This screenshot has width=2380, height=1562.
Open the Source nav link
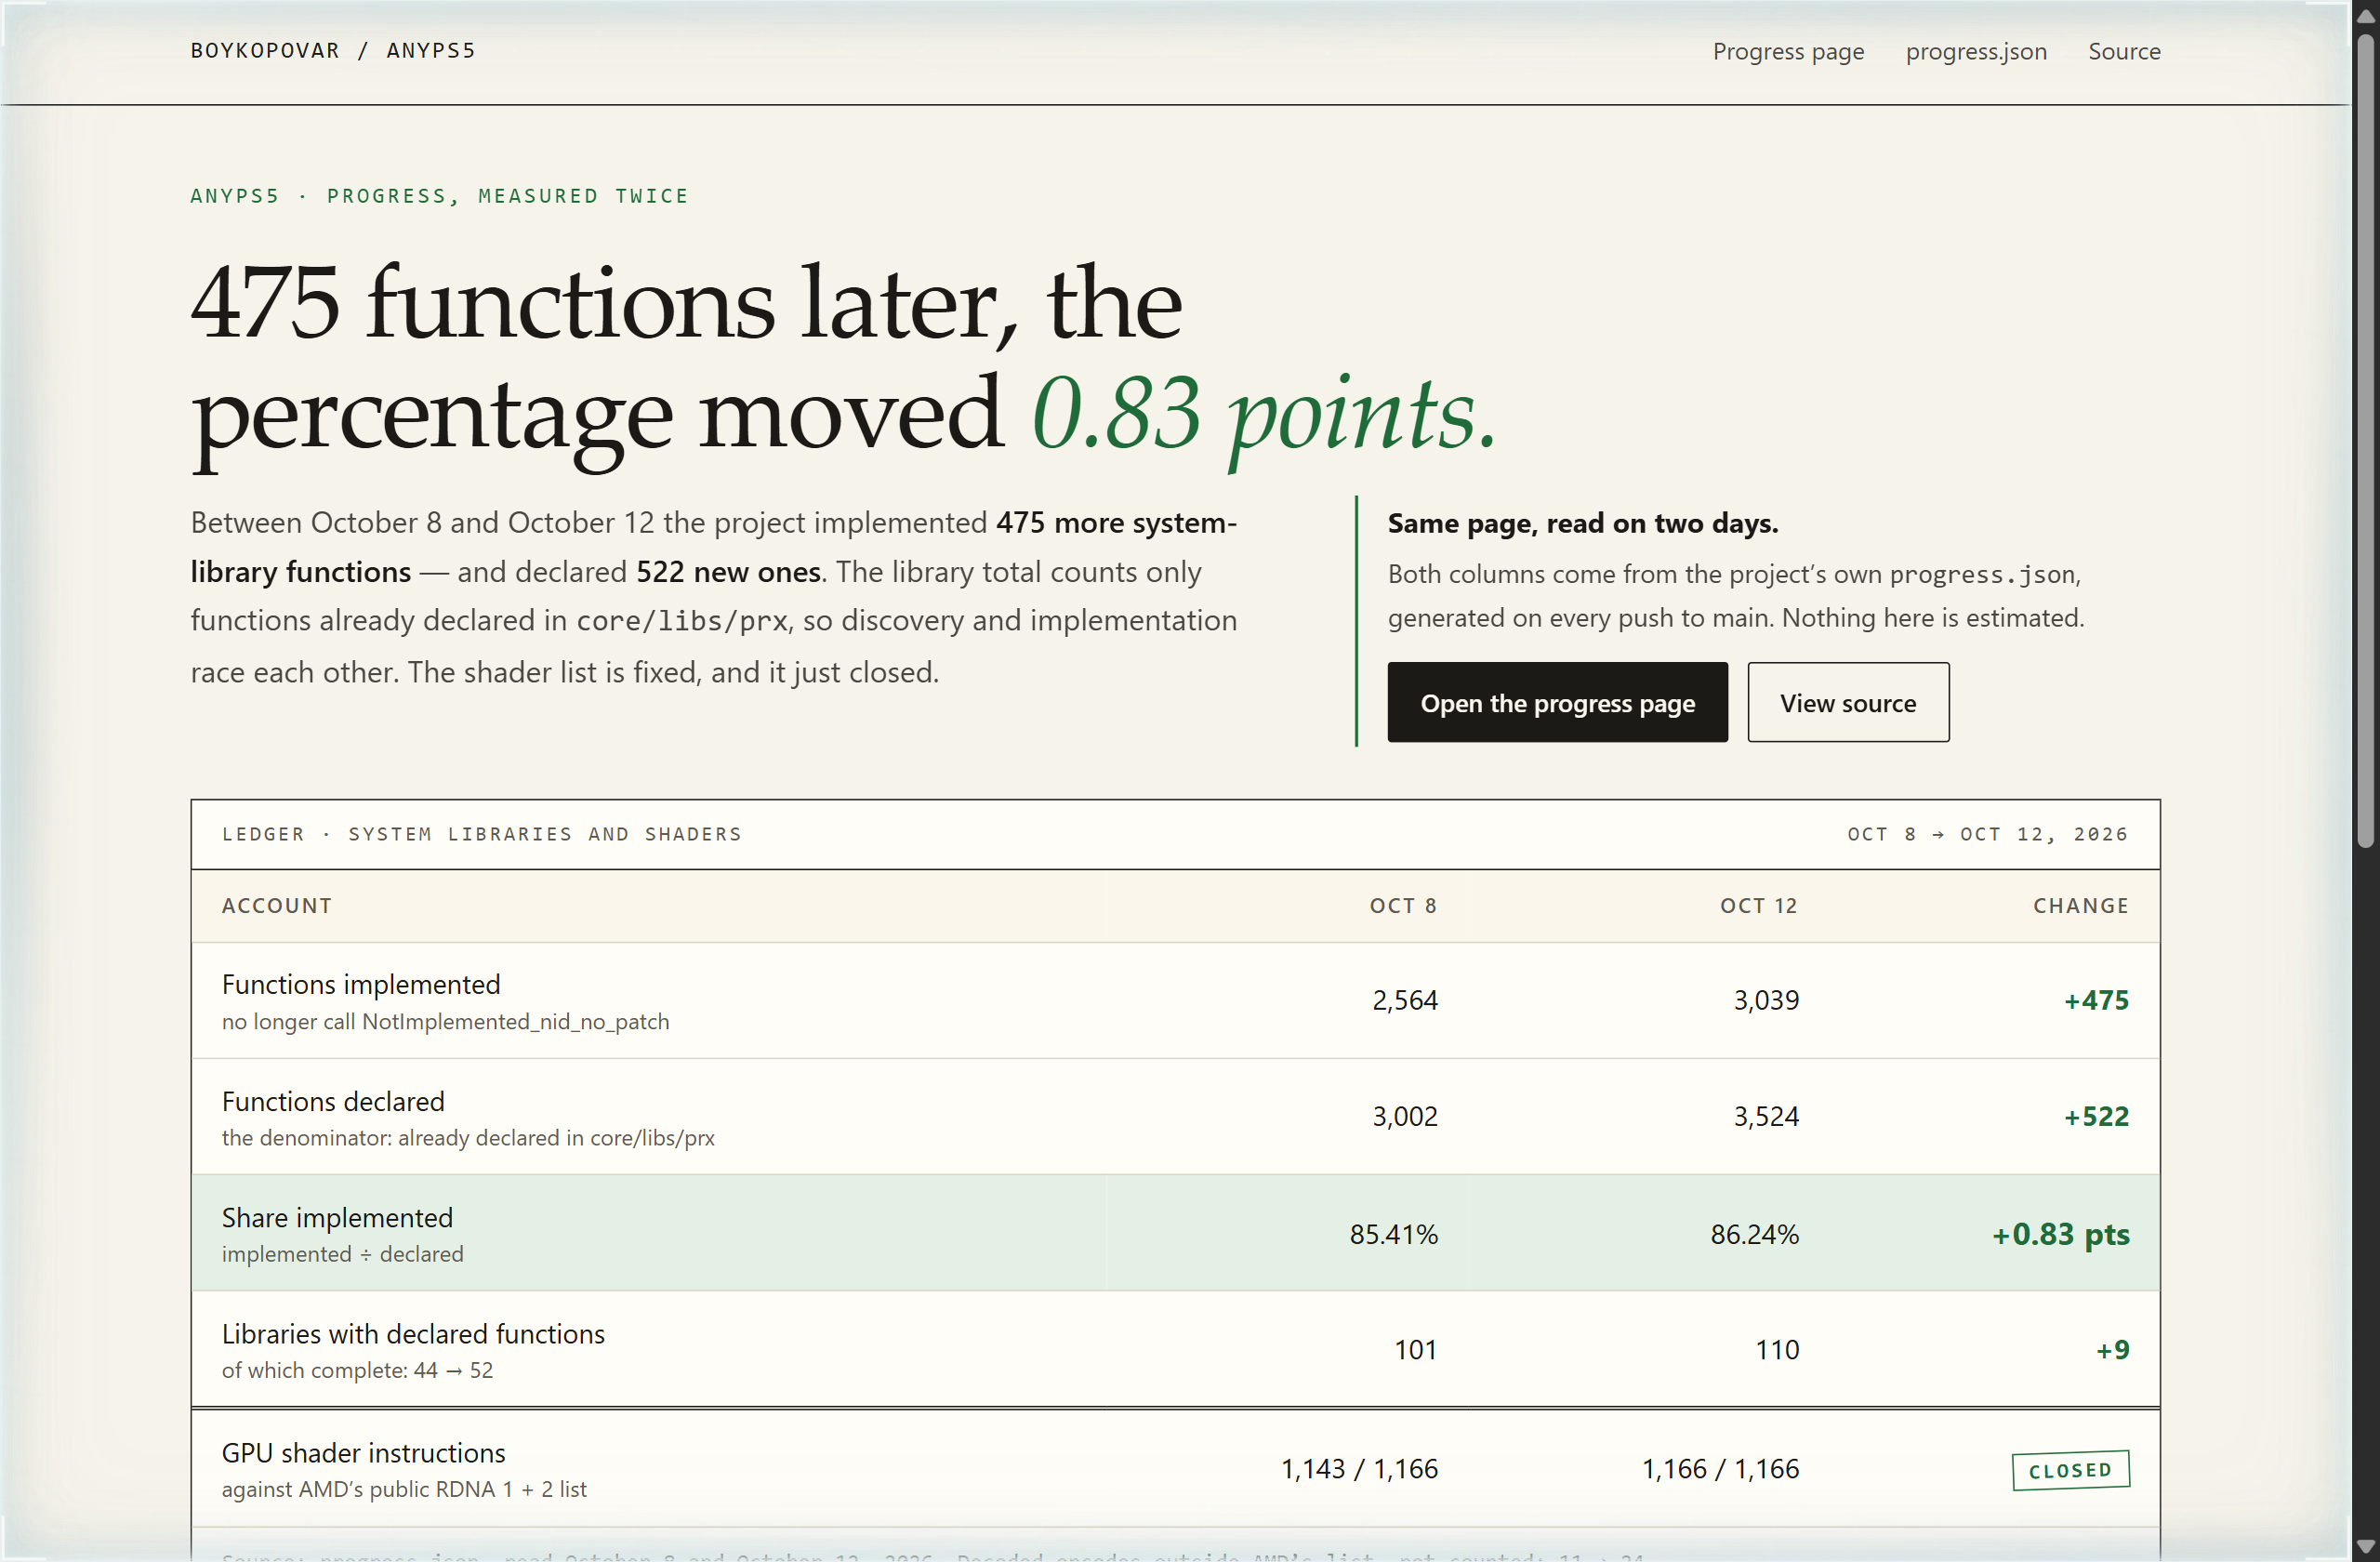click(x=2124, y=51)
